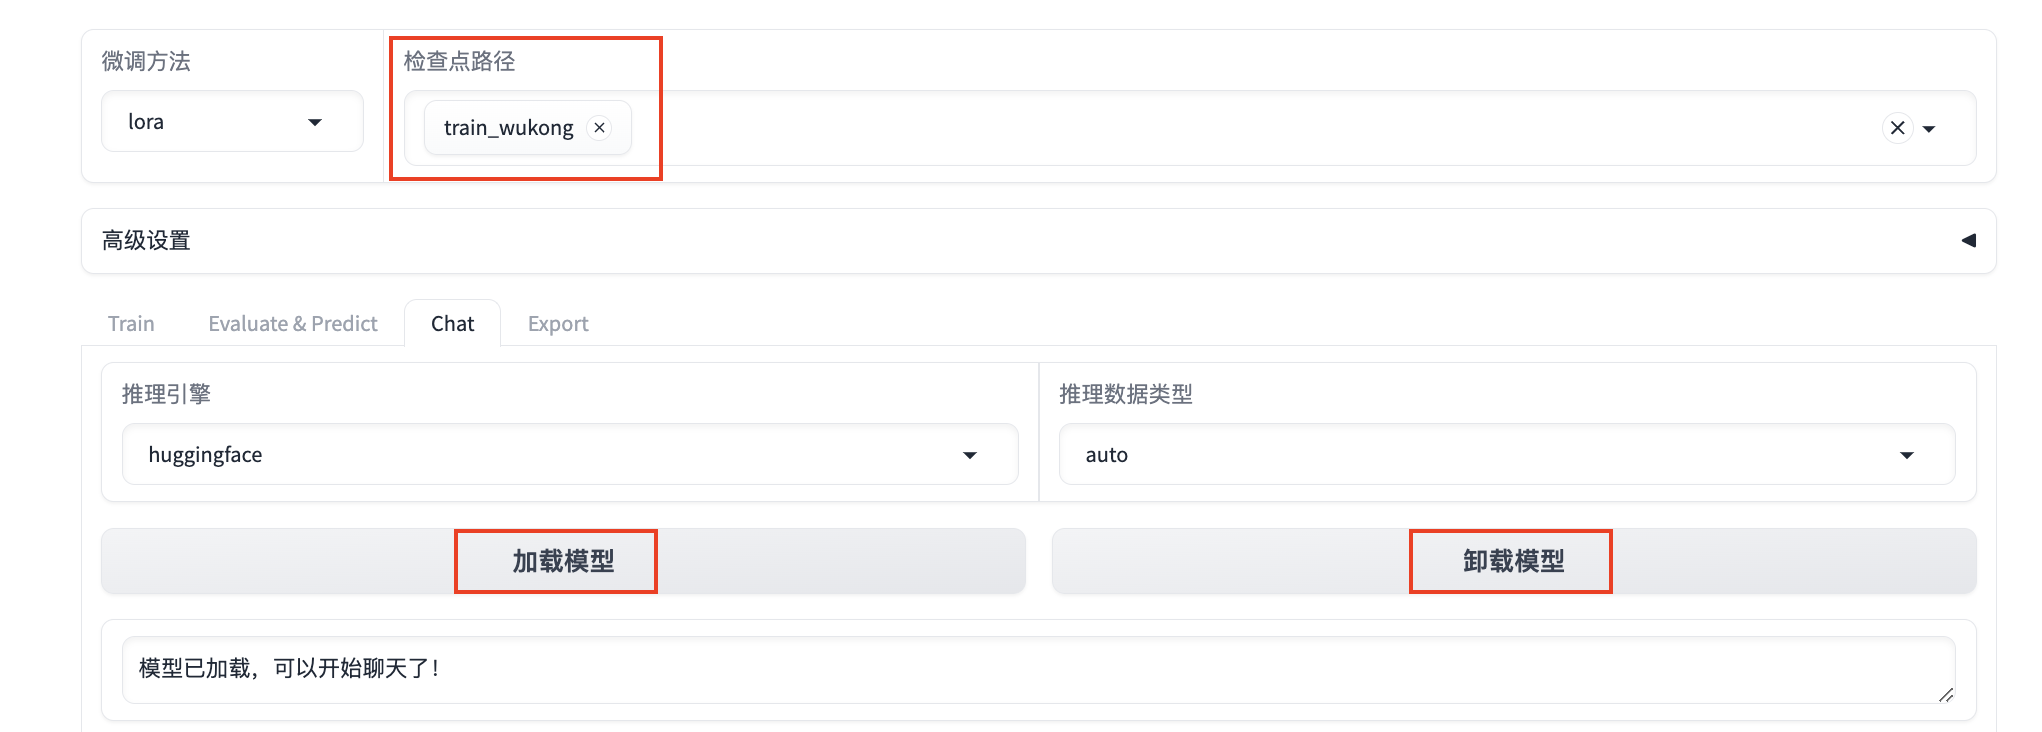The image size is (2042, 732).
Task: Open the 推理数据类型 auto selector
Action: click(x=1480, y=455)
